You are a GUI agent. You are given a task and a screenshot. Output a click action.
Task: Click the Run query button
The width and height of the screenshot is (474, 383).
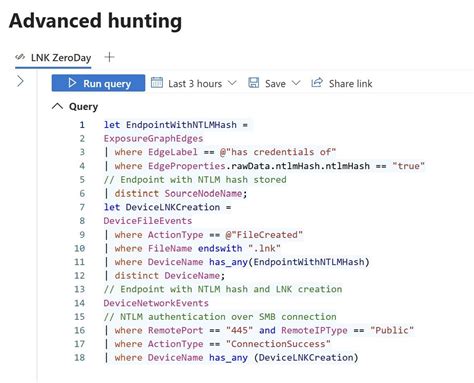coord(98,83)
